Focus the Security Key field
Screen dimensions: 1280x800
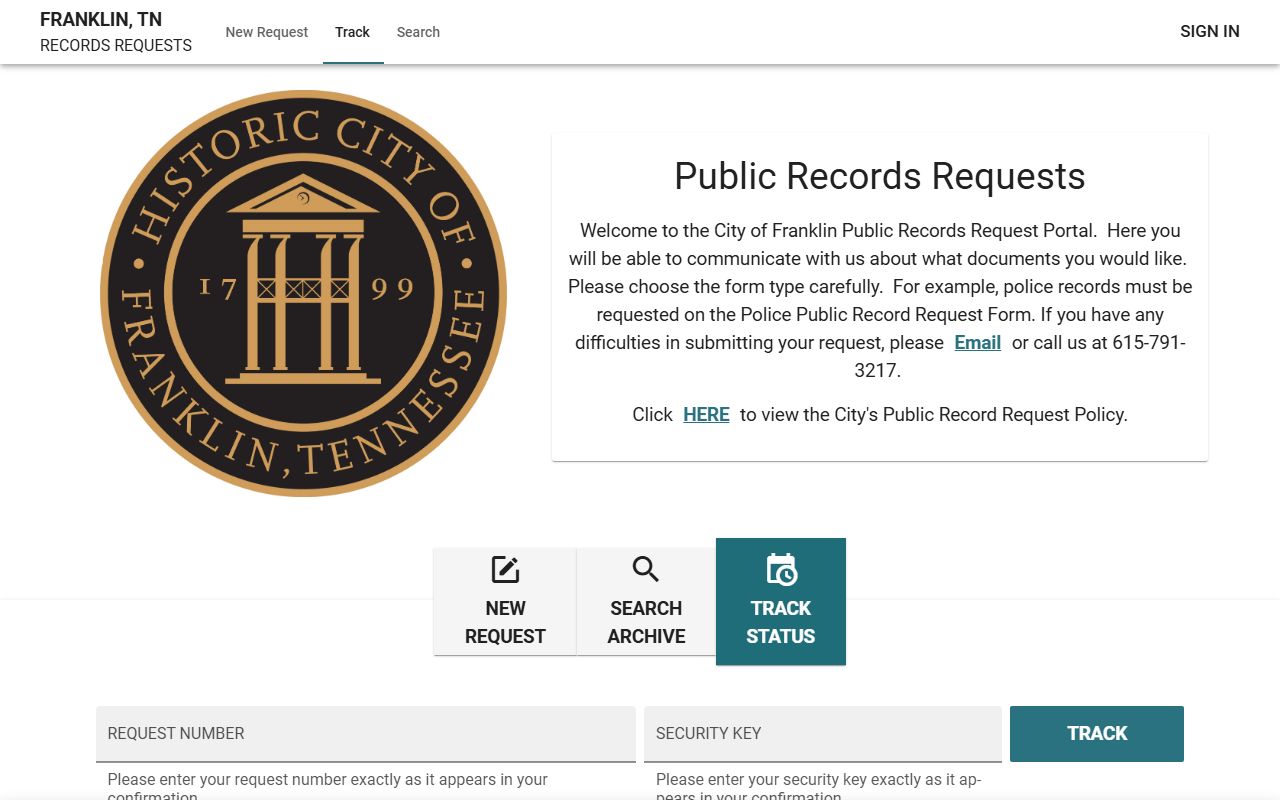click(823, 734)
